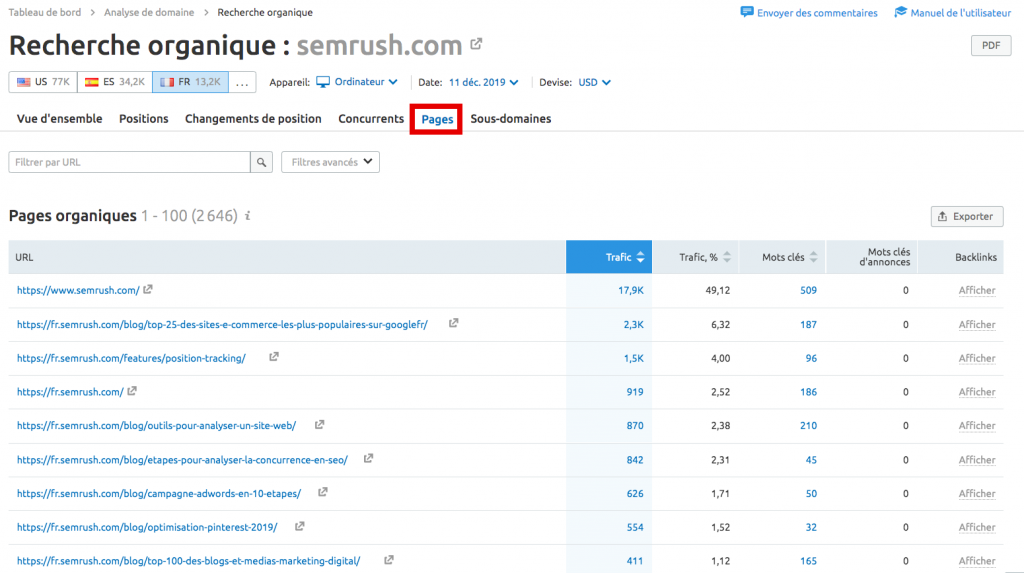1024x573 pixels.
Task: Open the USD currency dropdown
Action: click(x=594, y=82)
